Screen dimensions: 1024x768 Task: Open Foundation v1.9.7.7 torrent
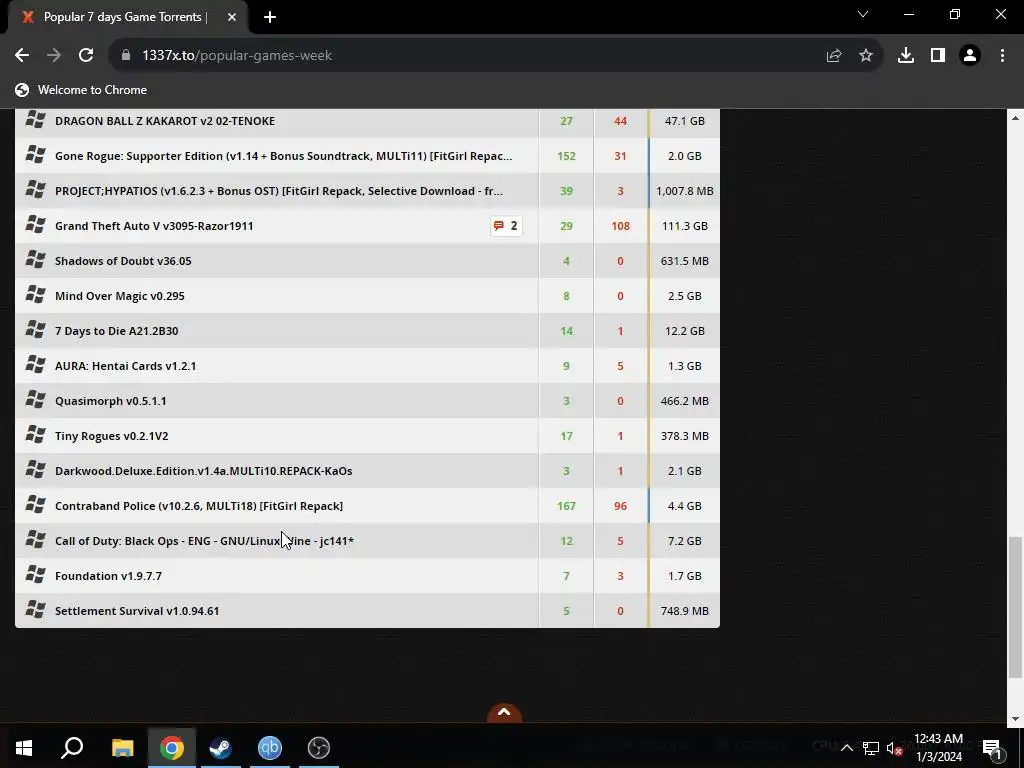[x=108, y=576]
